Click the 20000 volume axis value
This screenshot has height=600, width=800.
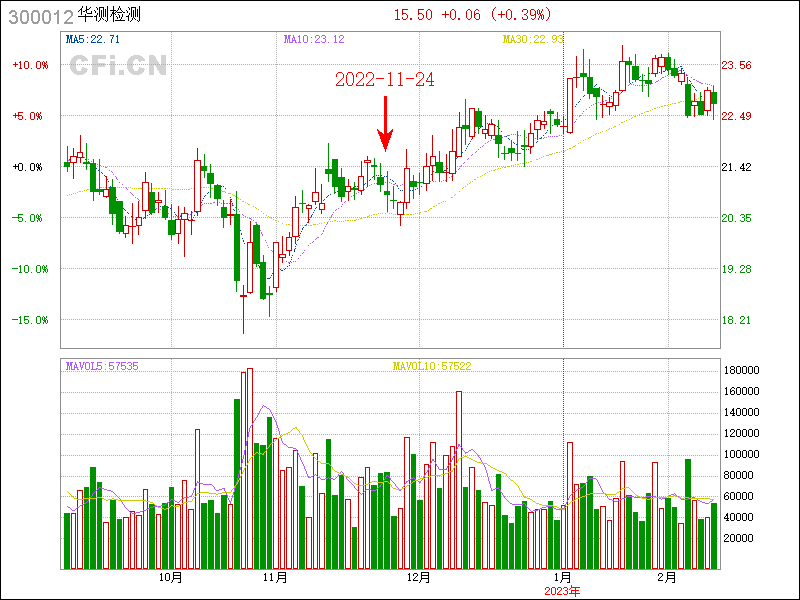point(739,538)
